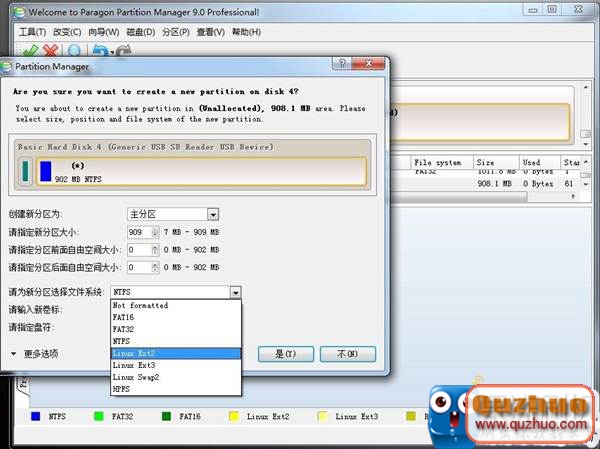Choose FAT16 from file system list
This screenshot has width=600, height=449.
(176, 317)
